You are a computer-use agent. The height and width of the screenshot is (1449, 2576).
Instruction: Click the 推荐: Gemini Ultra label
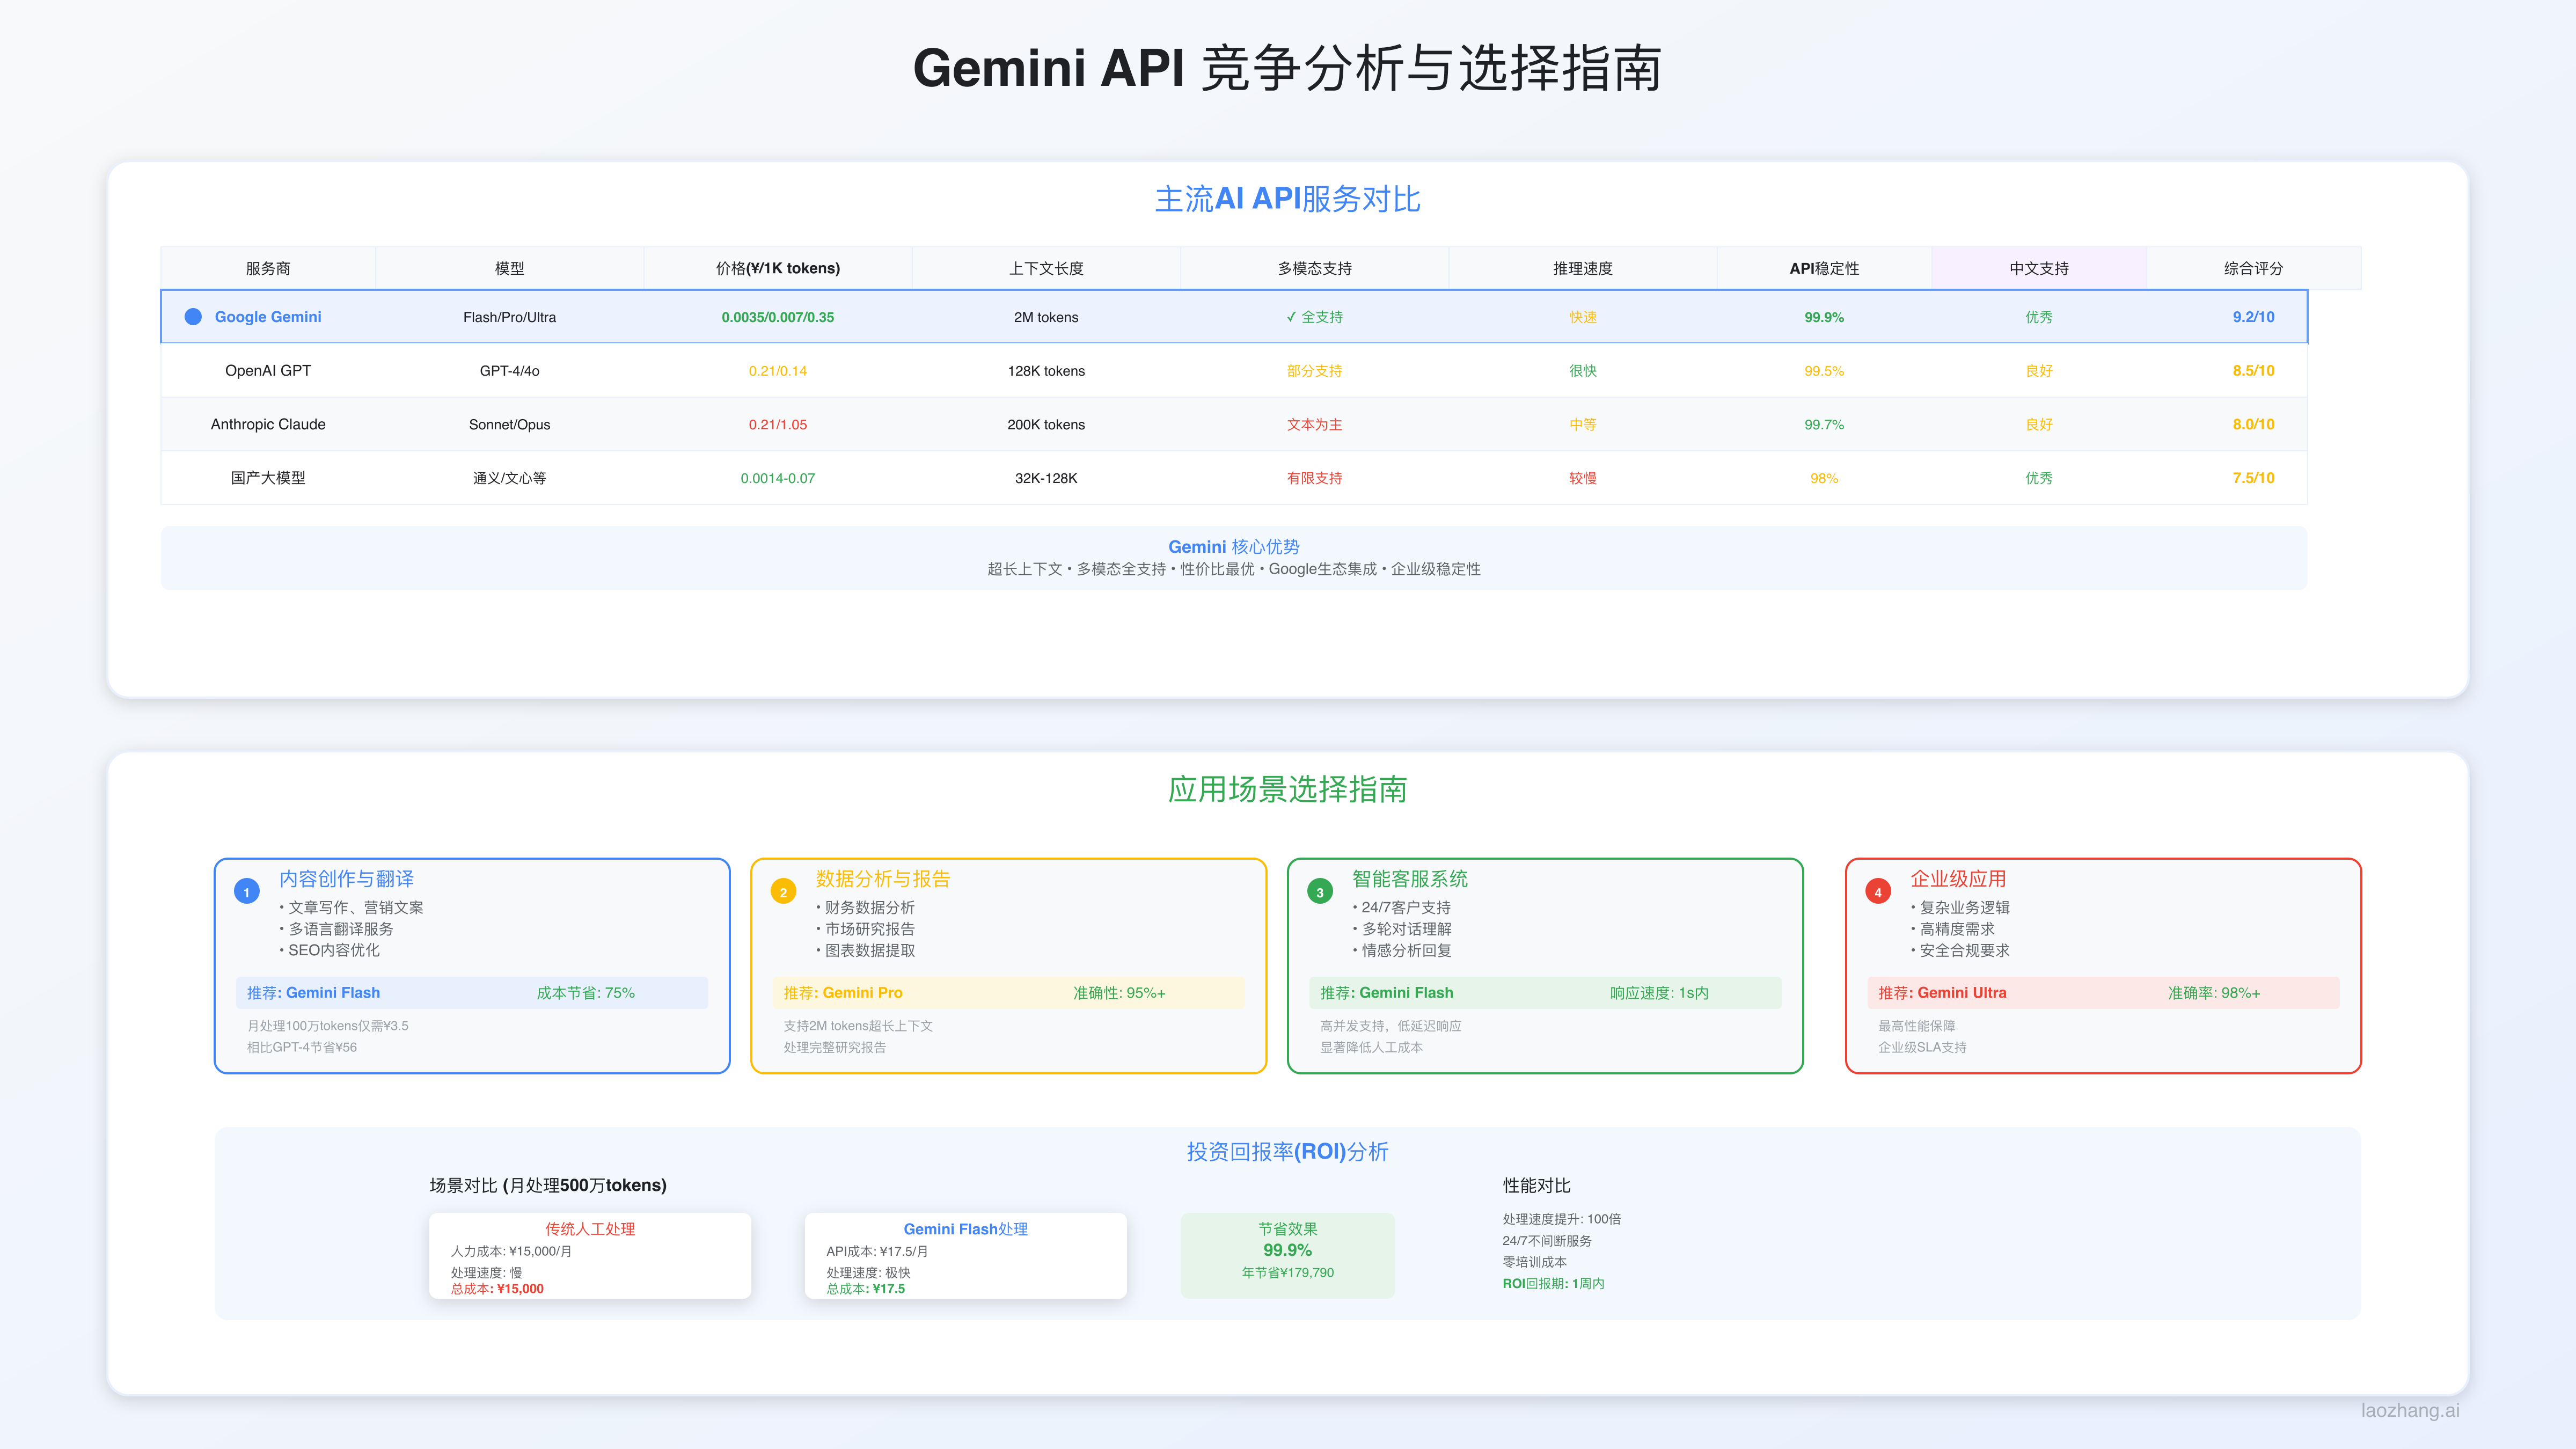tap(1942, 993)
